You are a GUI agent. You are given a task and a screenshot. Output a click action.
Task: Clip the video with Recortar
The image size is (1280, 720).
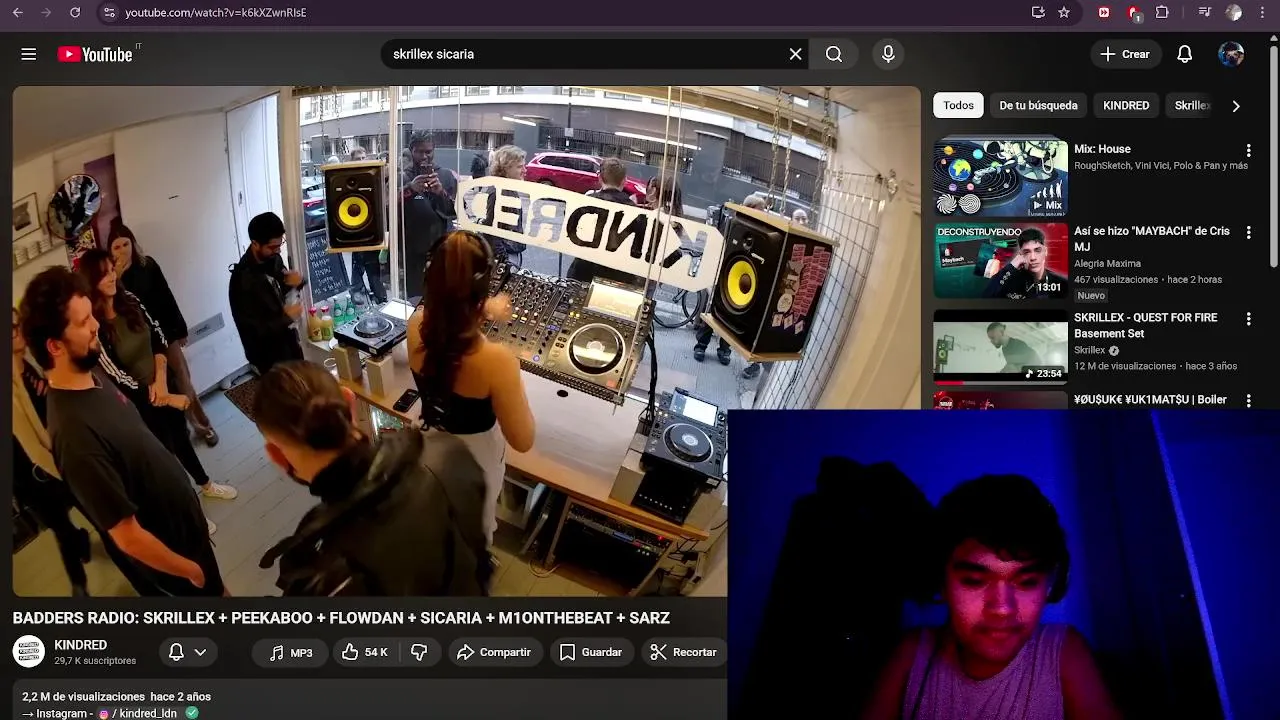pos(684,652)
